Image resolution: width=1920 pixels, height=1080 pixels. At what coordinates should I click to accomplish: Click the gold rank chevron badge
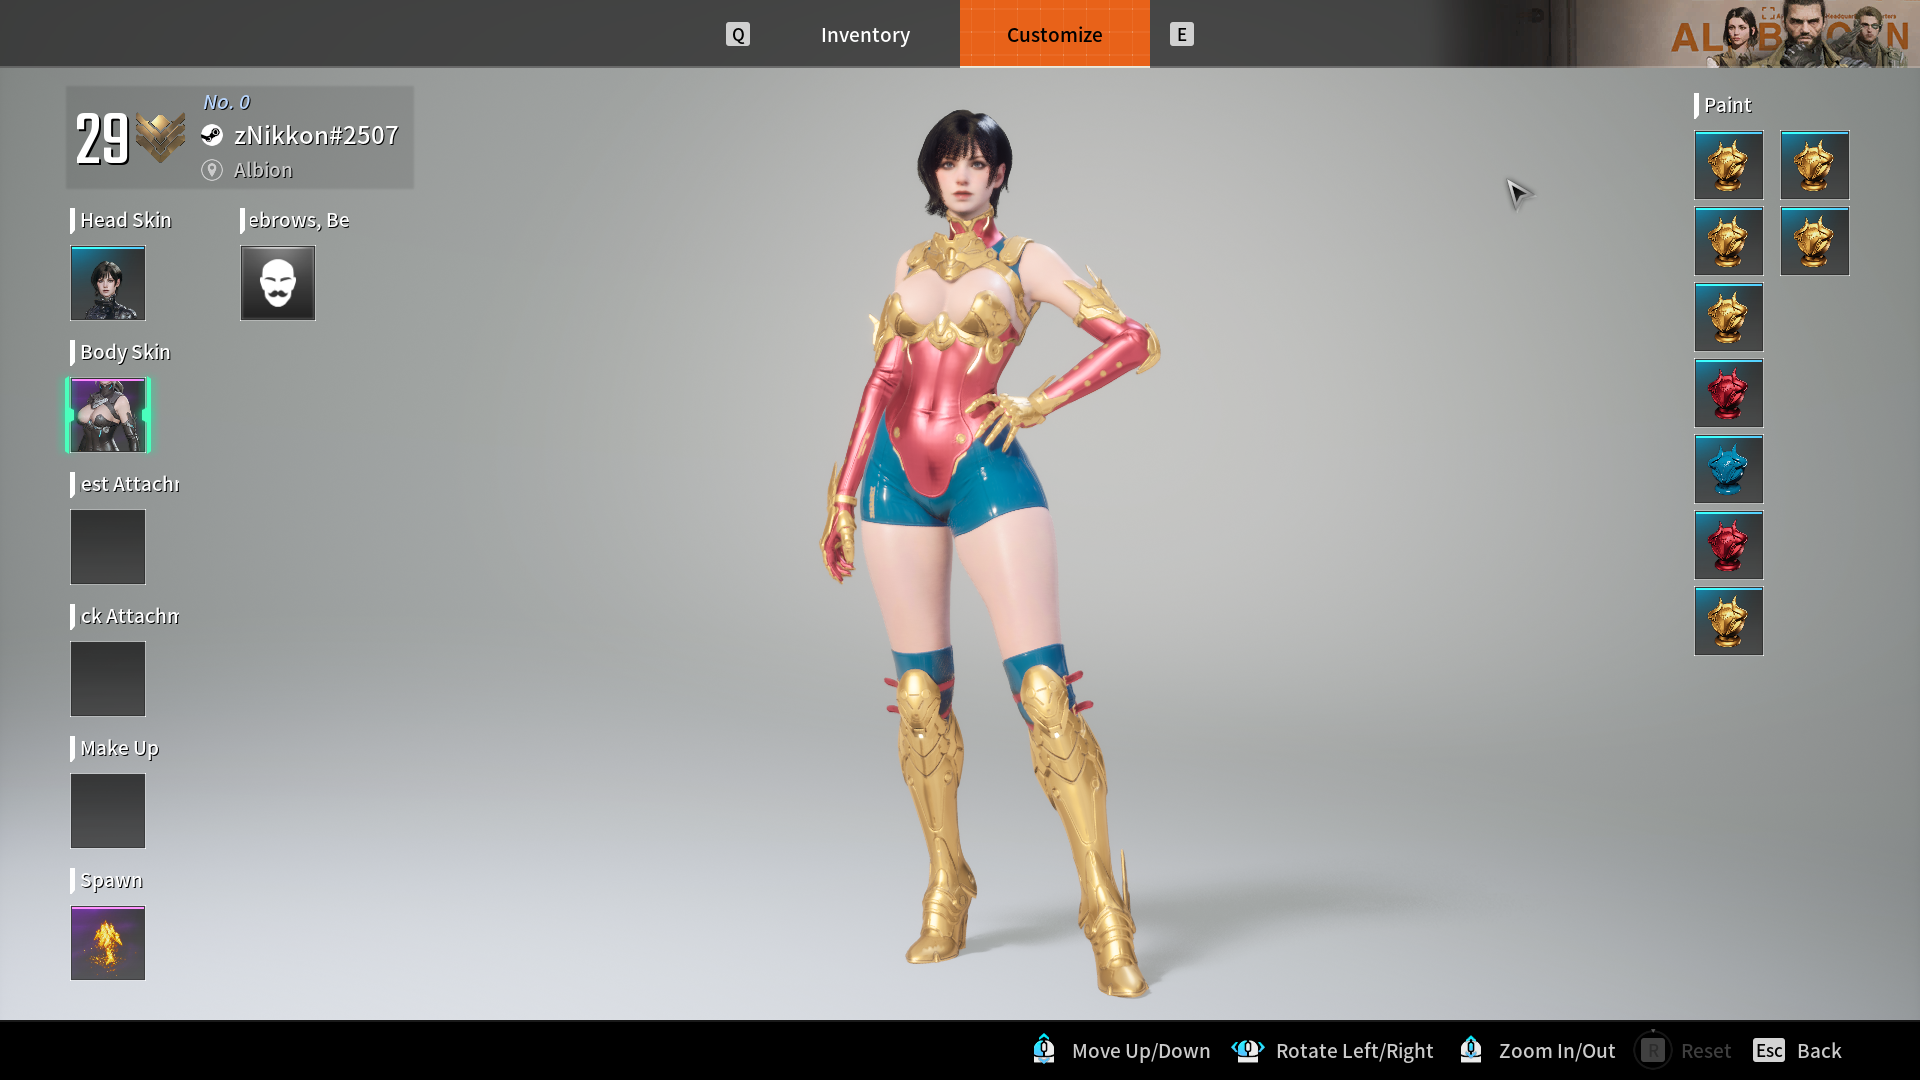coord(160,137)
